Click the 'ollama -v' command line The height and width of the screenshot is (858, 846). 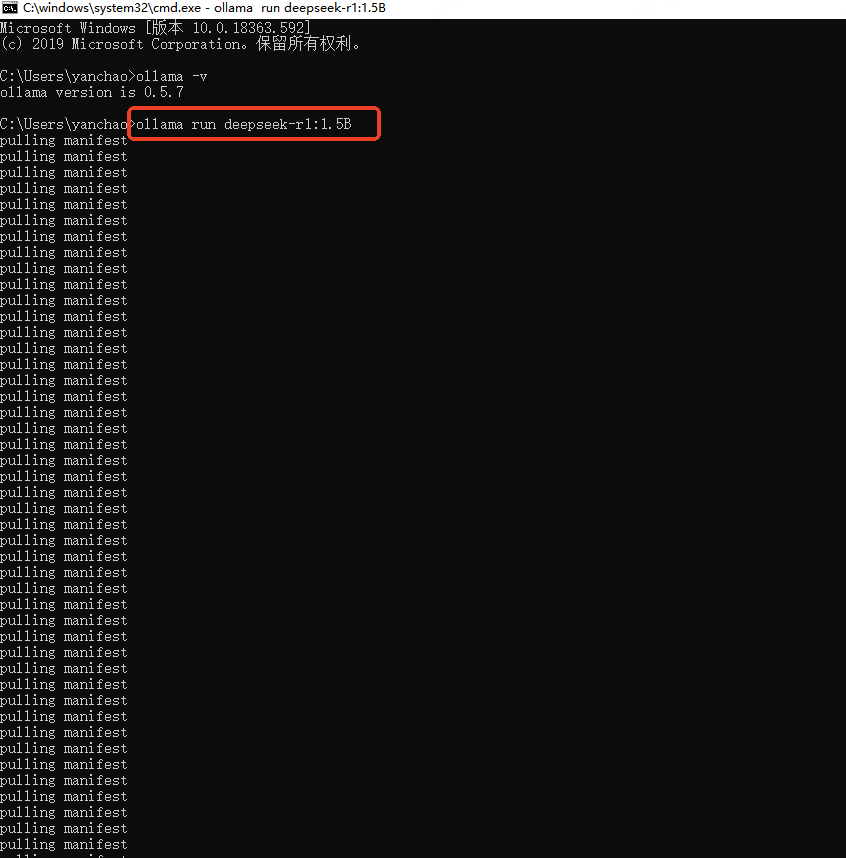point(103,76)
